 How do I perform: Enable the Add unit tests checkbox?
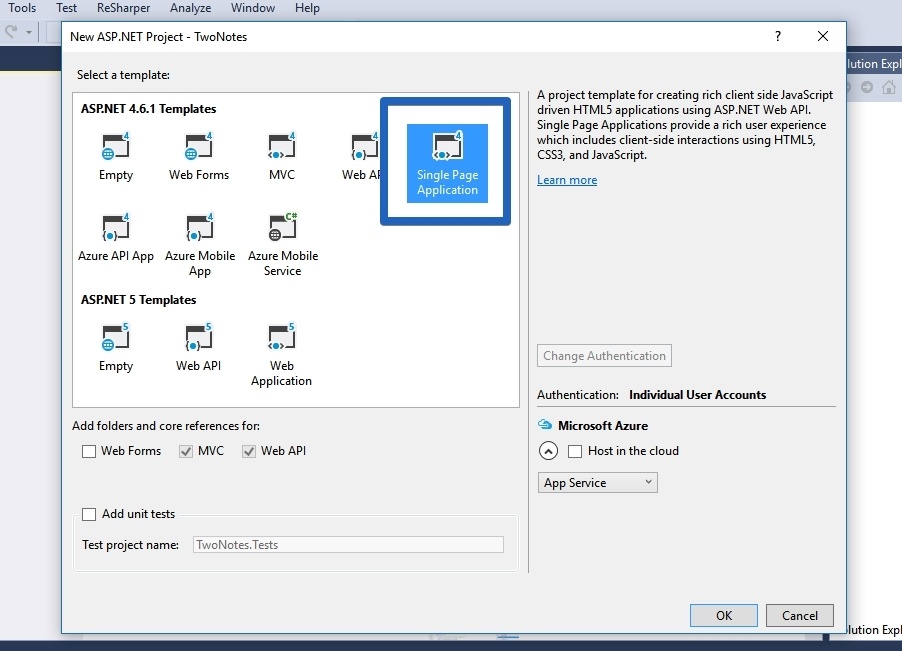tap(89, 514)
